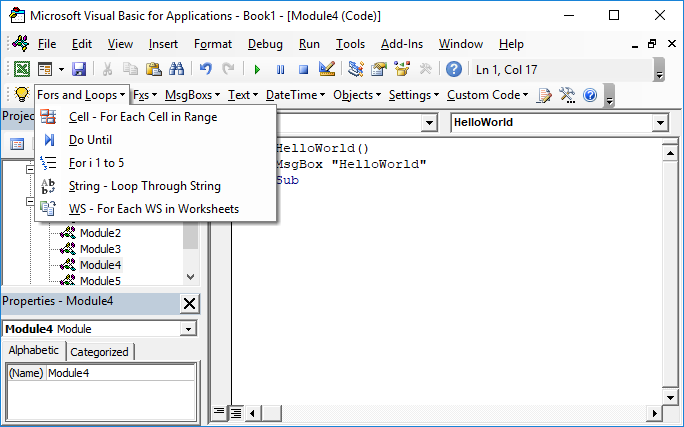Click the blue Help question mark icon
This screenshot has height=427, width=684.
454,69
